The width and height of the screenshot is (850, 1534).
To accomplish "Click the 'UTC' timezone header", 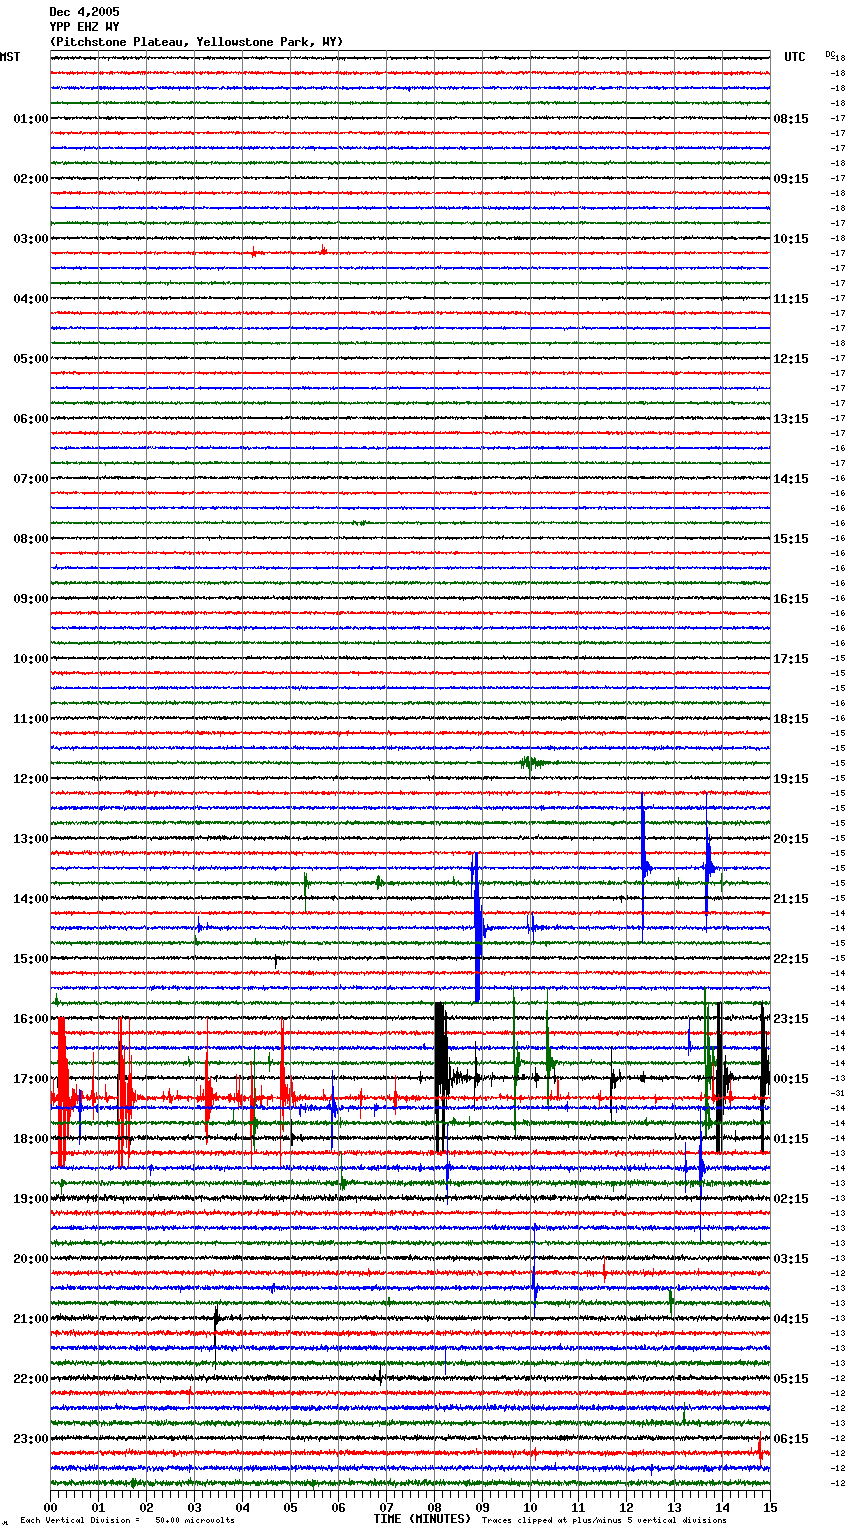I will pyautogui.click(x=795, y=57).
